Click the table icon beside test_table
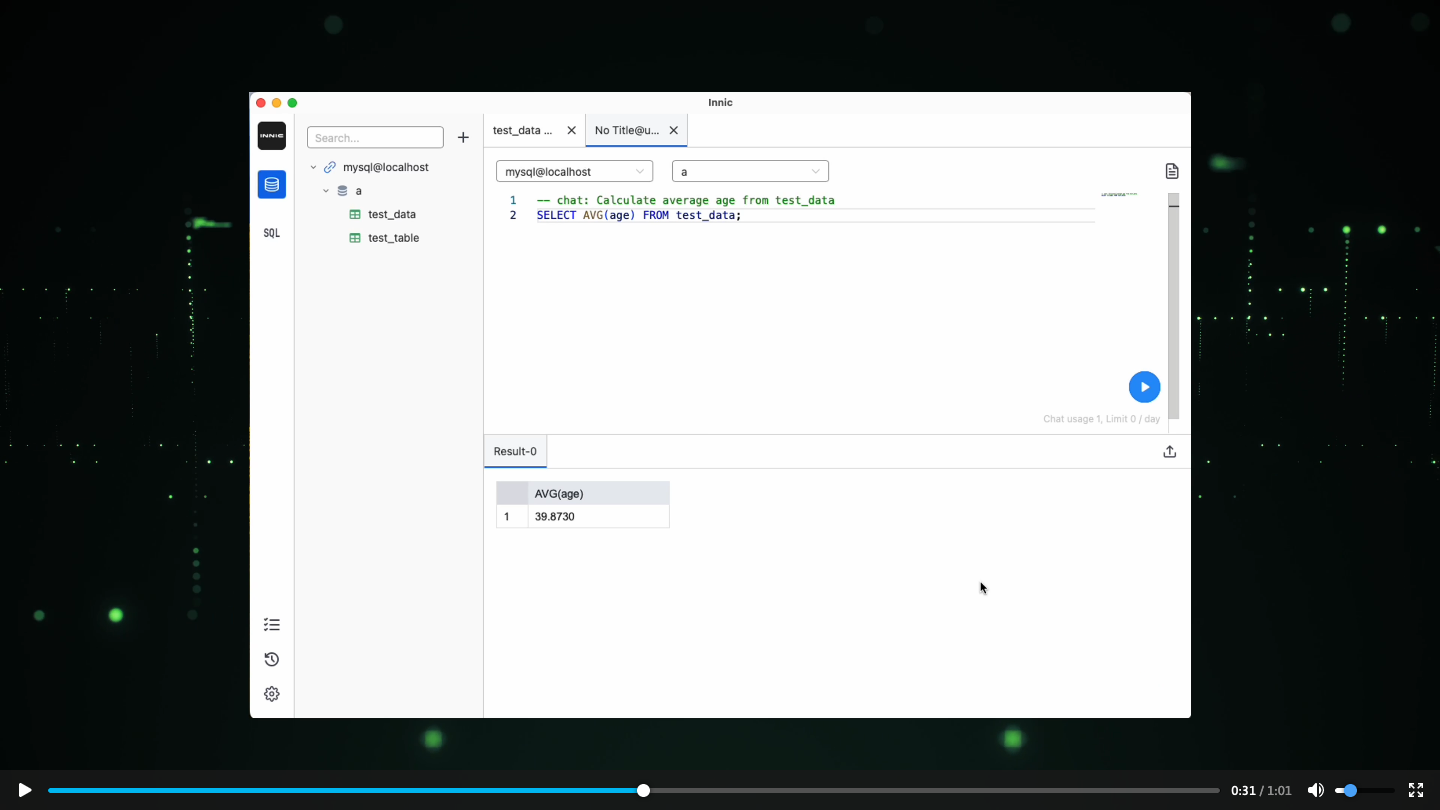1440x810 pixels. [355, 238]
